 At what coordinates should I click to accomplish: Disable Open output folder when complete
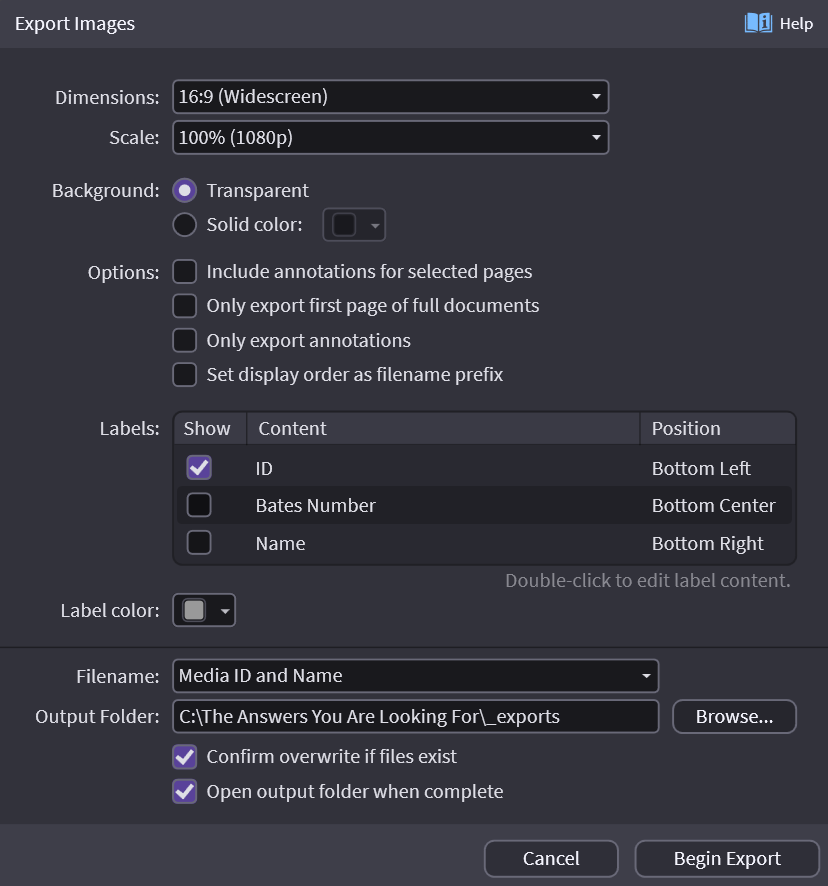pos(185,792)
